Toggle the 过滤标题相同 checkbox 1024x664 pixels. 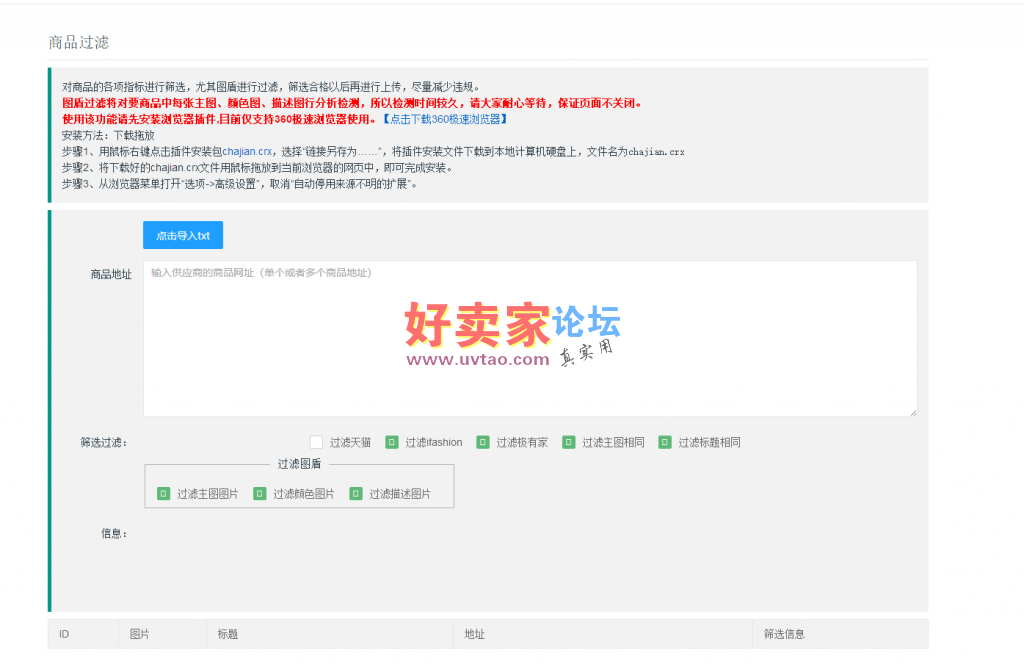(x=665, y=442)
